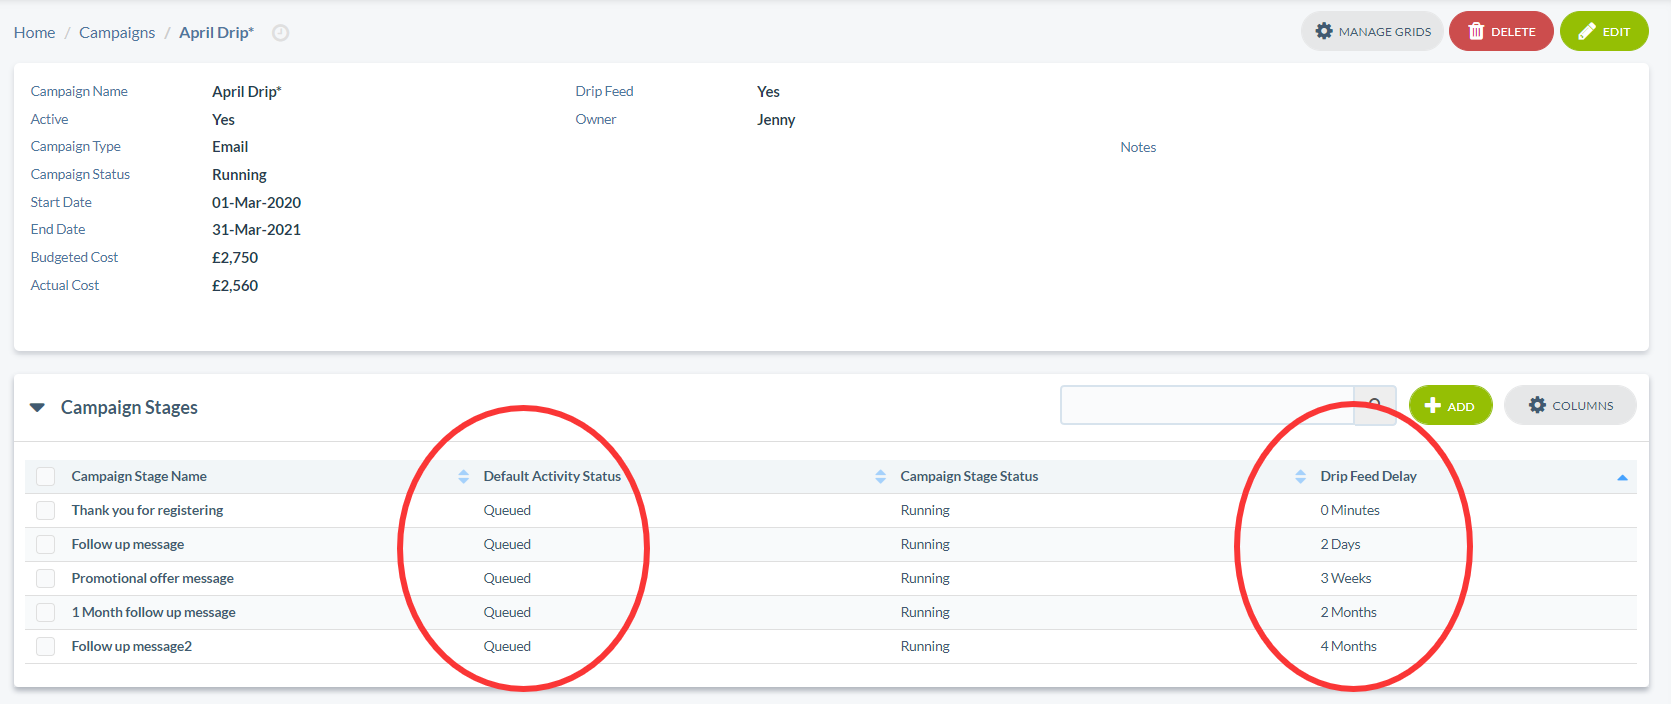Open Thank you for registering stage
The height and width of the screenshot is (704, 1672).
pos(147,510)
